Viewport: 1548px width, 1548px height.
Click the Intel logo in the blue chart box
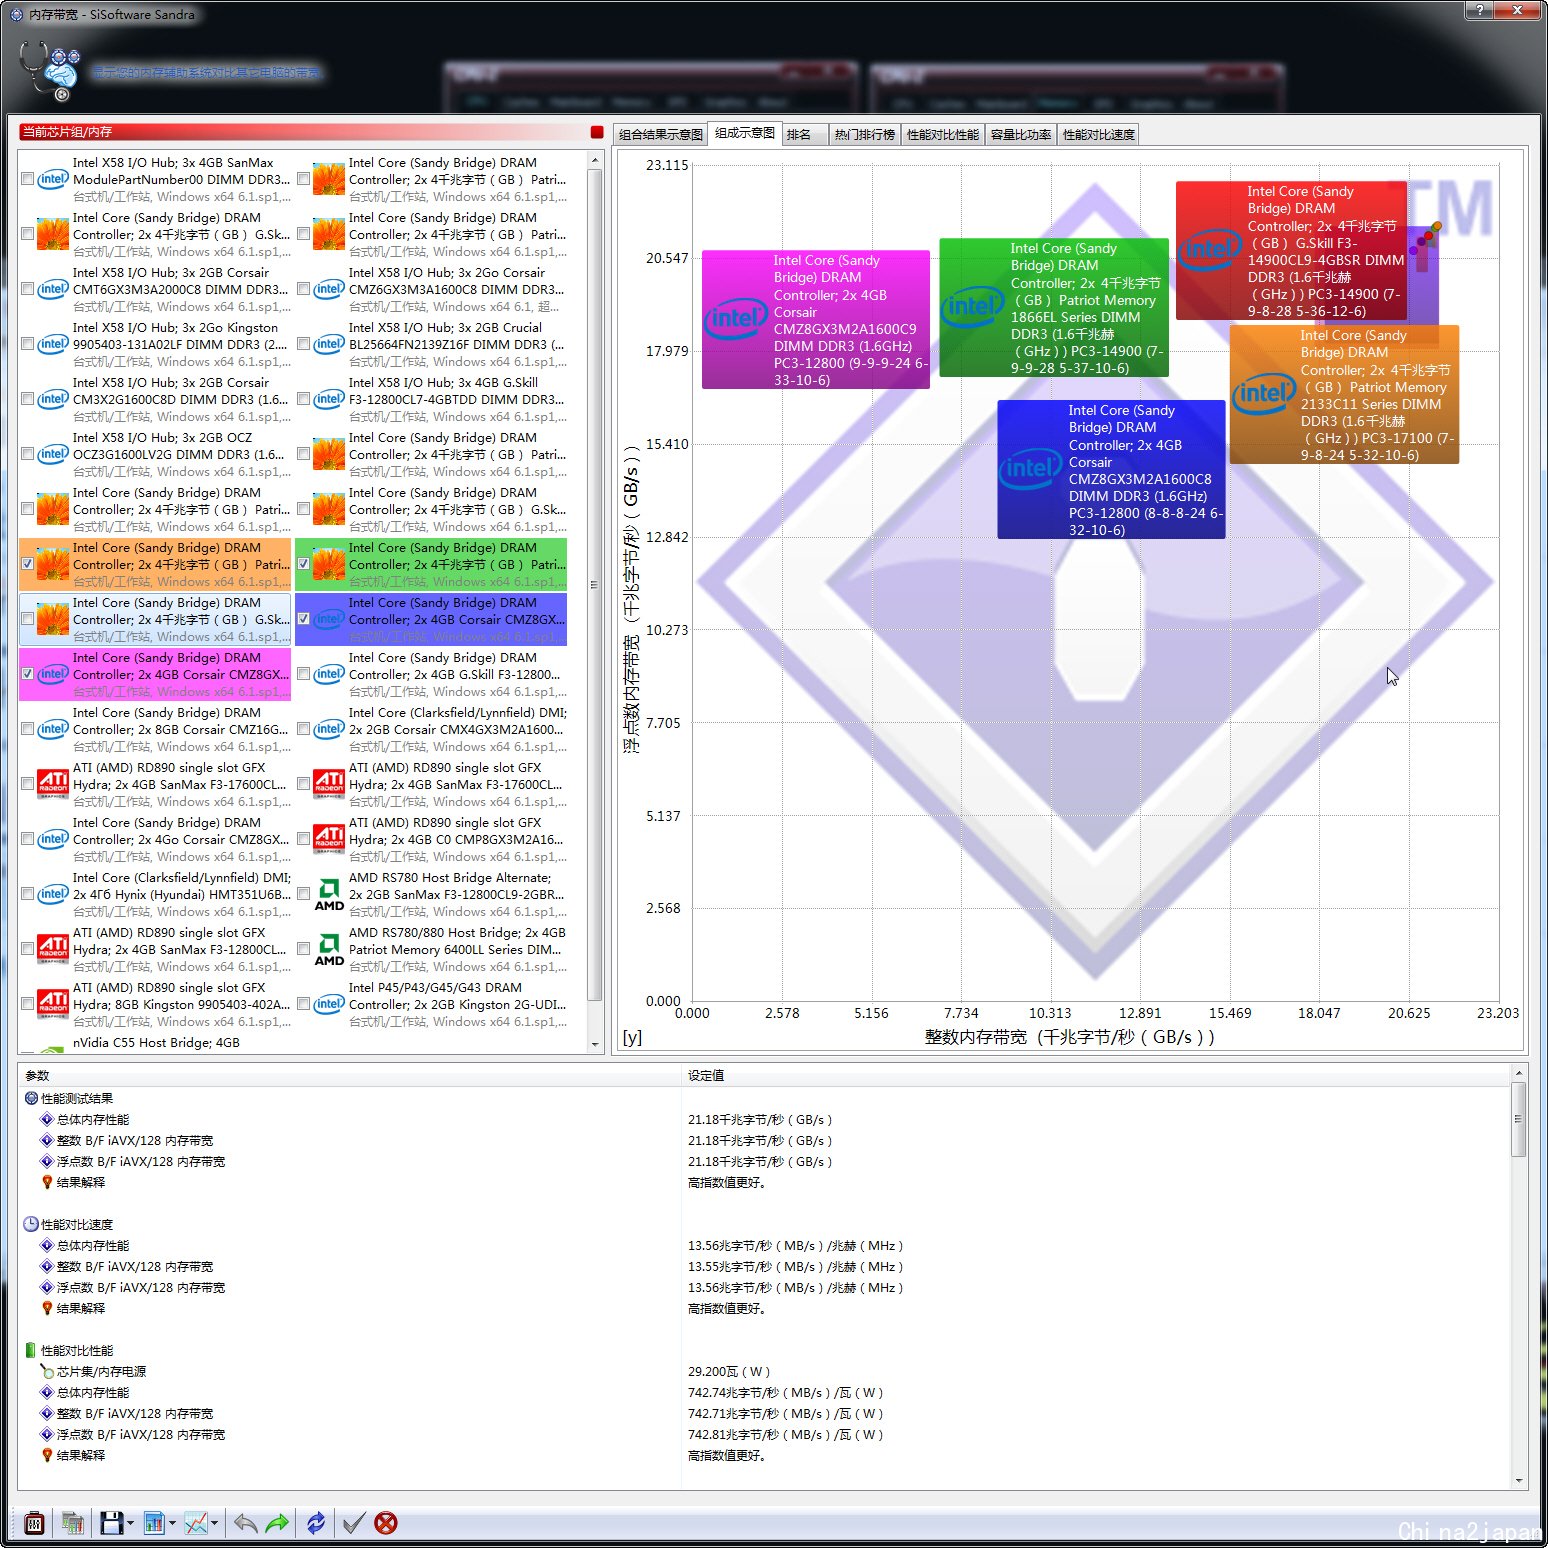tap(1031, 468)
